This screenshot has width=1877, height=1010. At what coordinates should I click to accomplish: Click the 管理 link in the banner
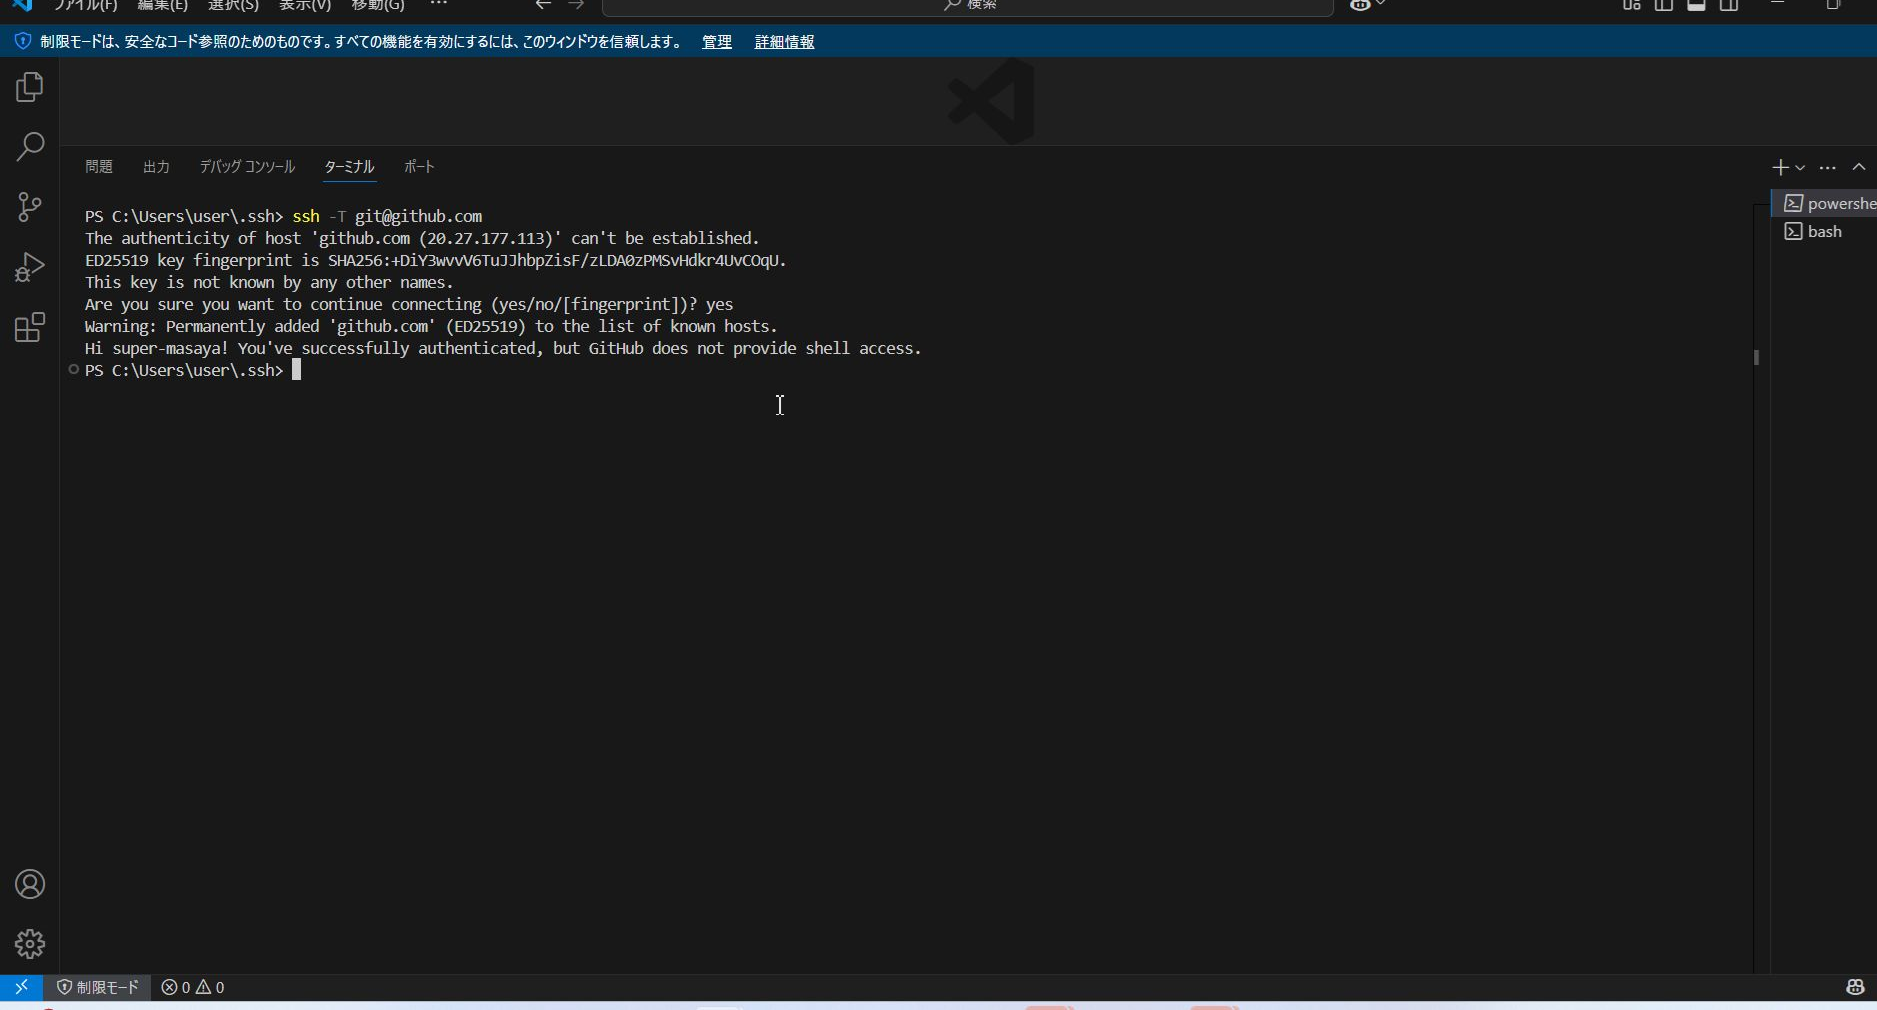[x=717, y=42]
